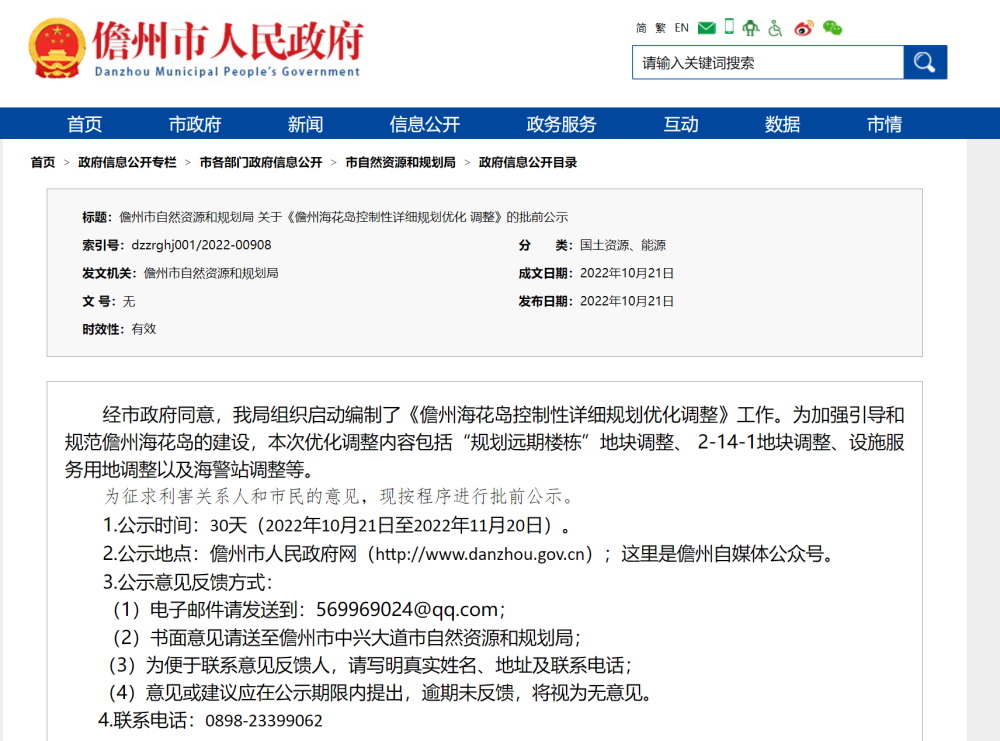The image size is (1000, 741).
Task: Open the green mail envelope icon
Action: coord(707,28)
